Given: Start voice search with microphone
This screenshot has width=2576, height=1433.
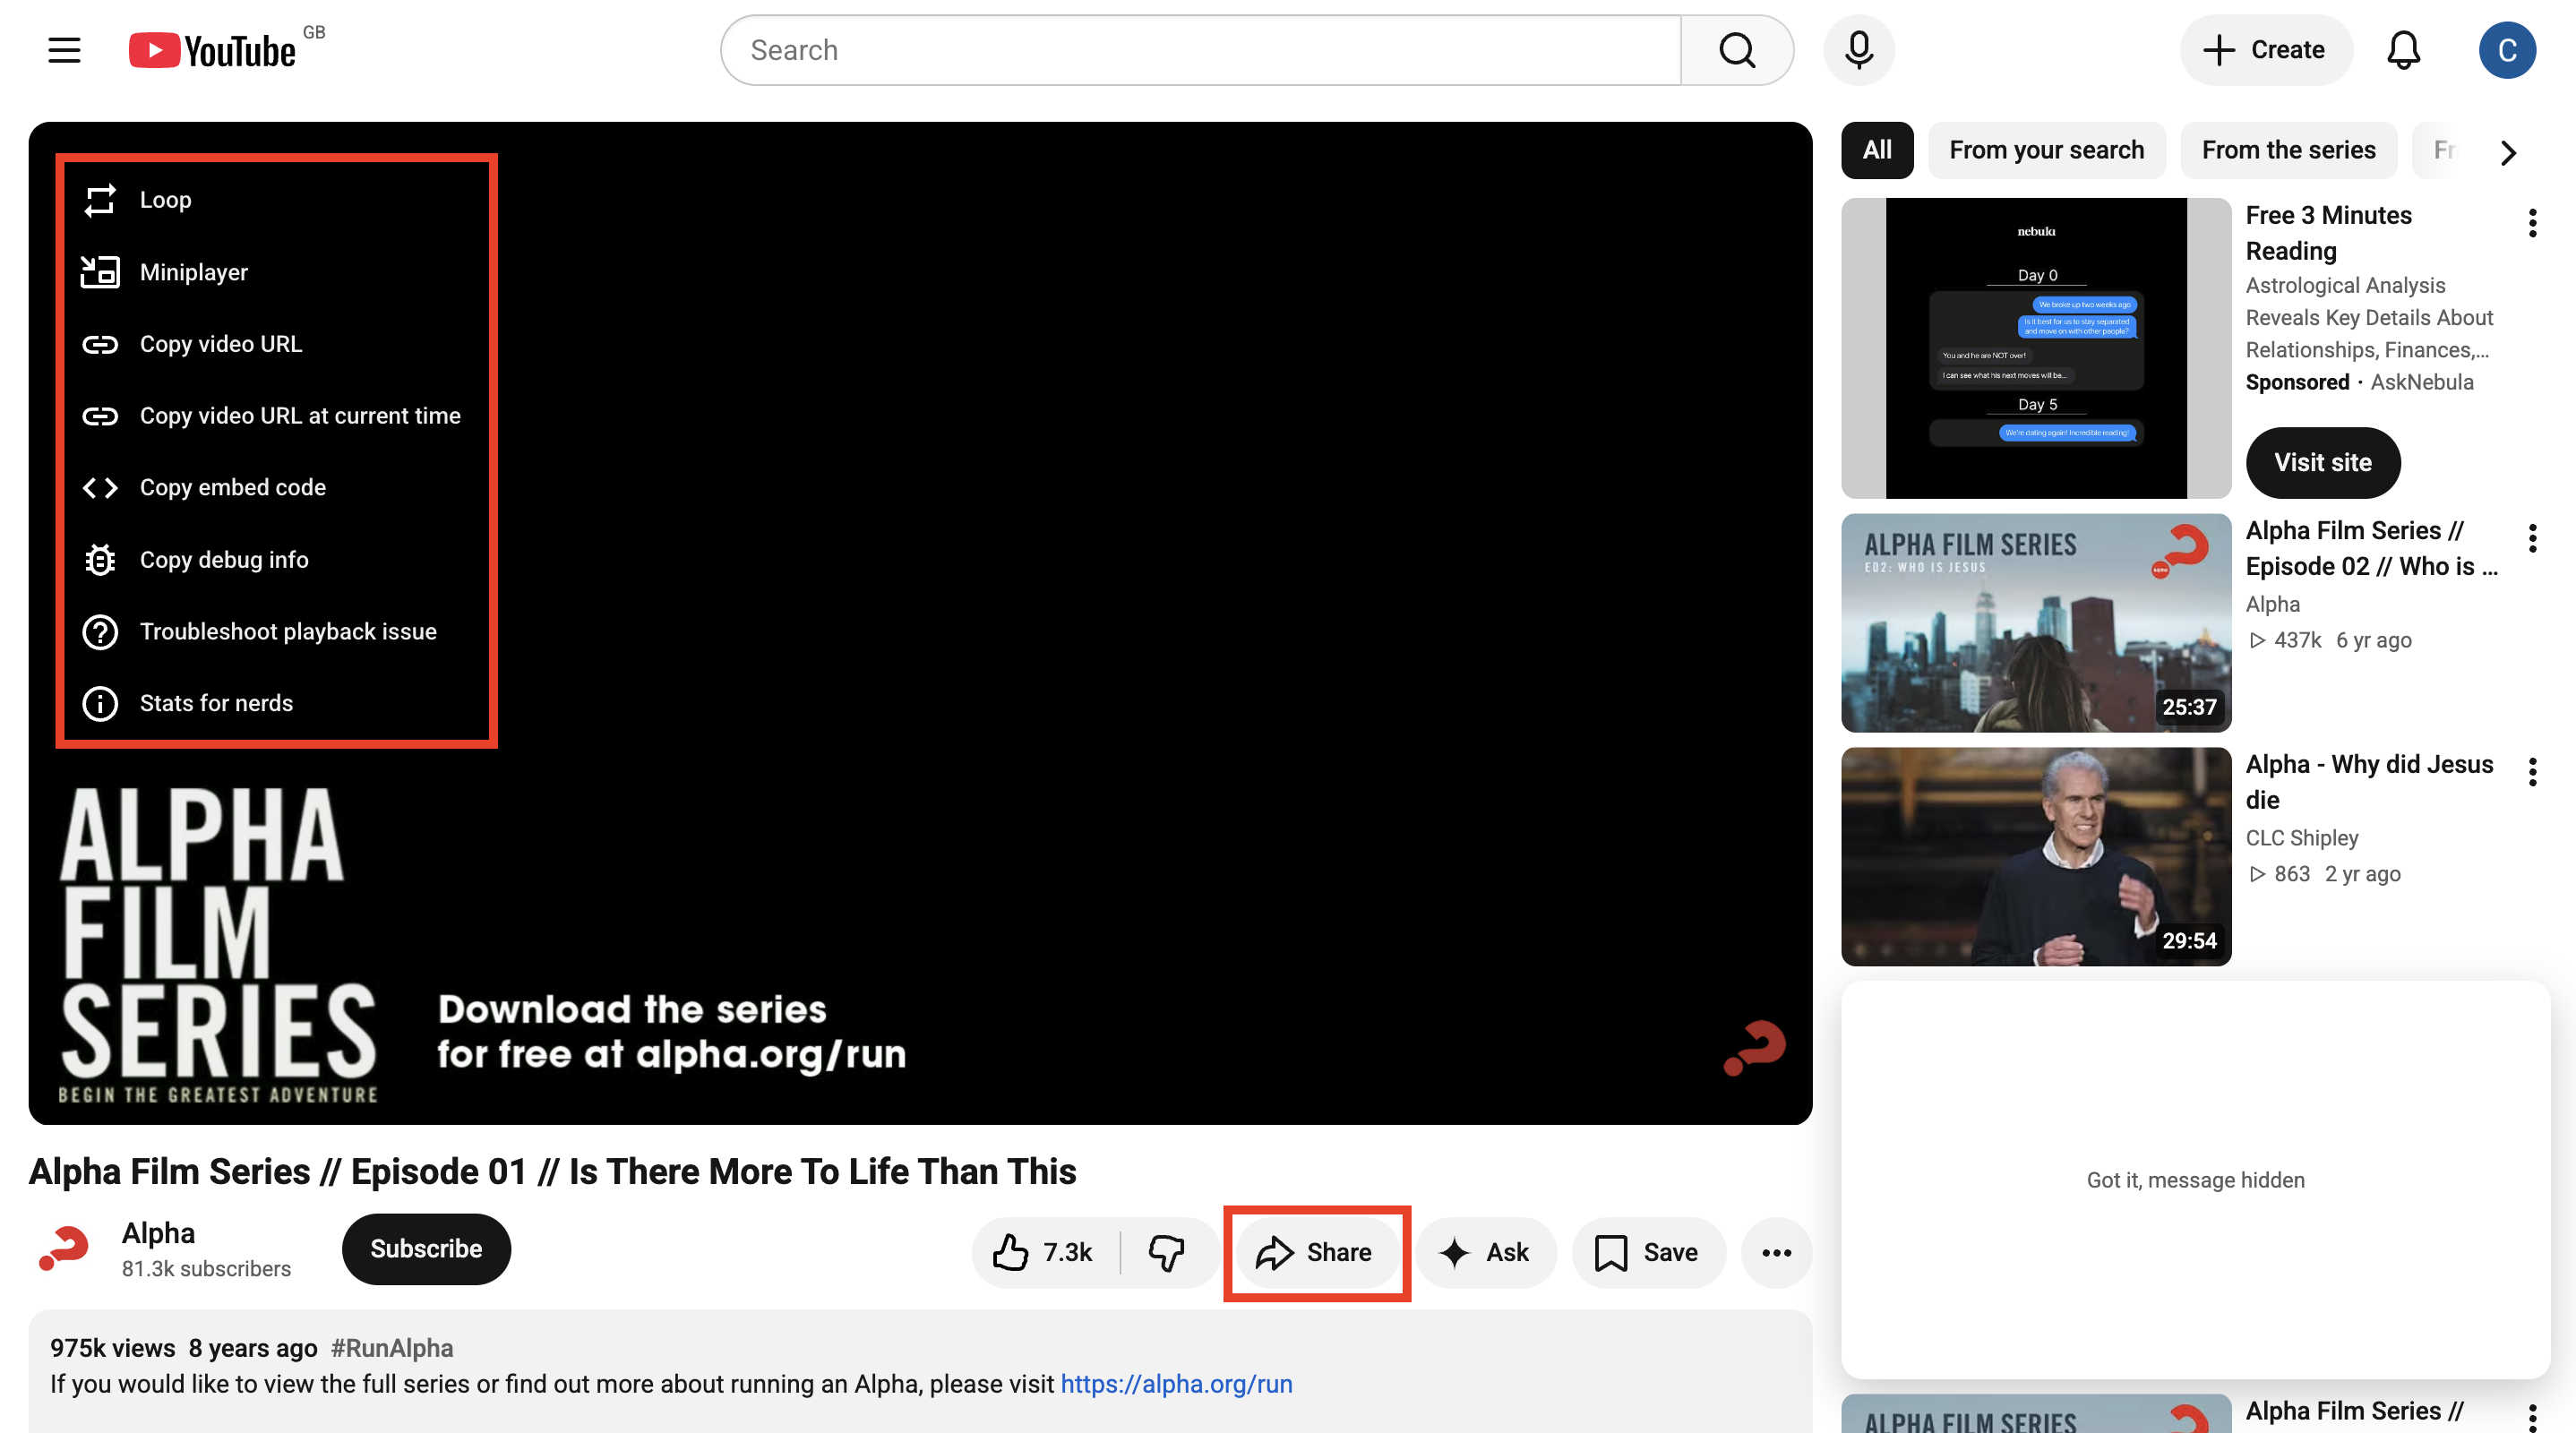Looking at the screenshot, I should (1859, 50).
